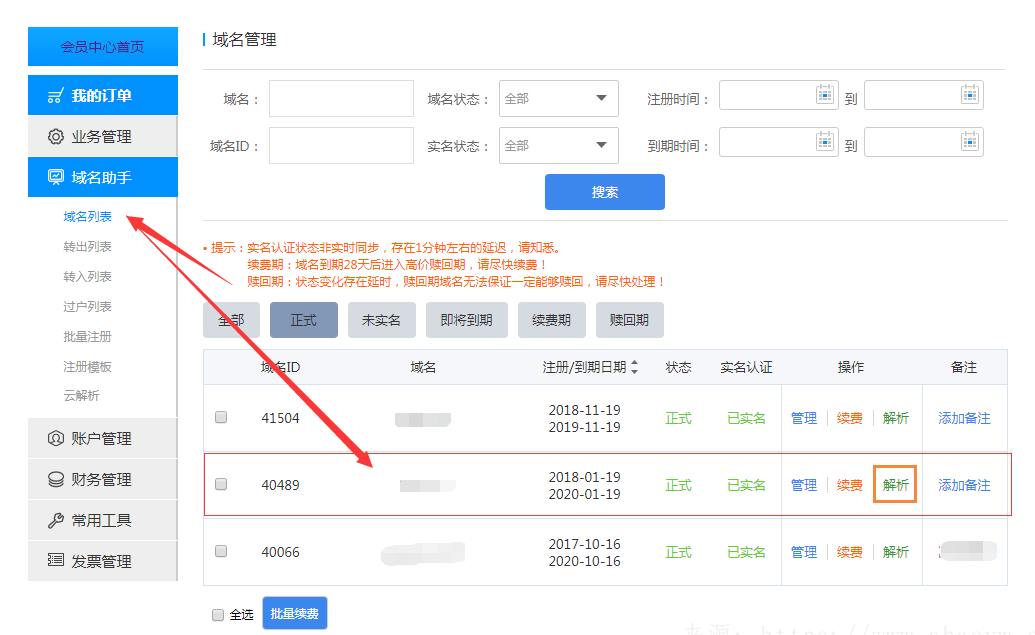Select 转入列表 in sidebar

[87, 277]
